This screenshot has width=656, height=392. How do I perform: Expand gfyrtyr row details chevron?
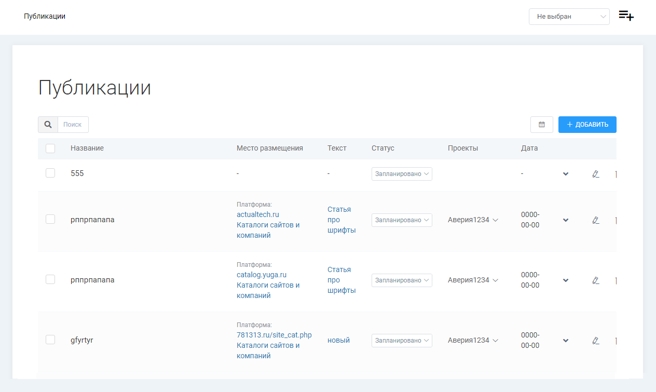(565, 341)
